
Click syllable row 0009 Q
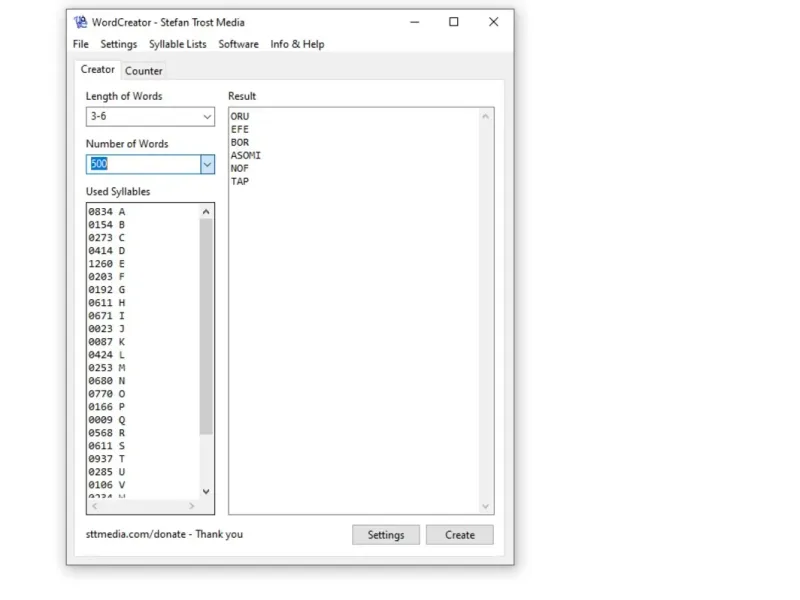107,420
